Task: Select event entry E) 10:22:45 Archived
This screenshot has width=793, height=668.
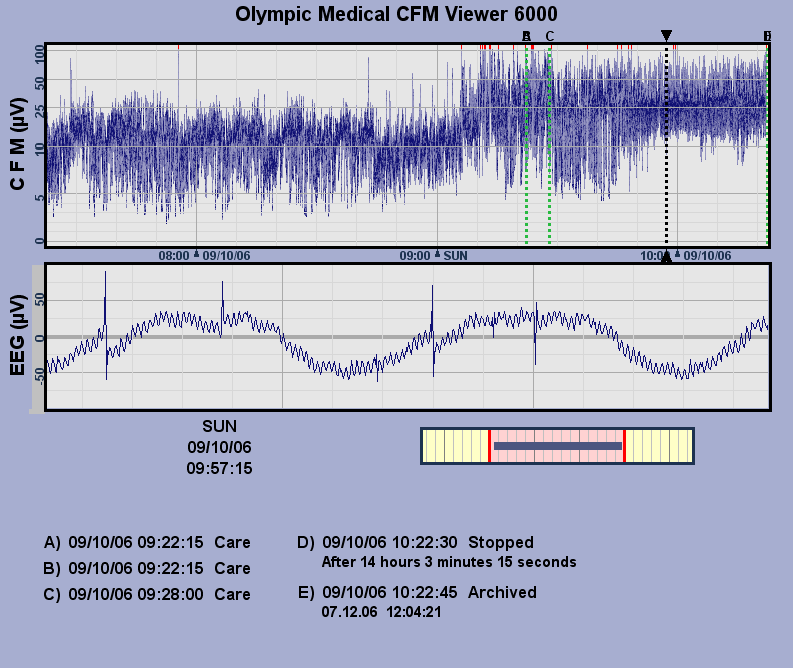Action: coord(417,593)
